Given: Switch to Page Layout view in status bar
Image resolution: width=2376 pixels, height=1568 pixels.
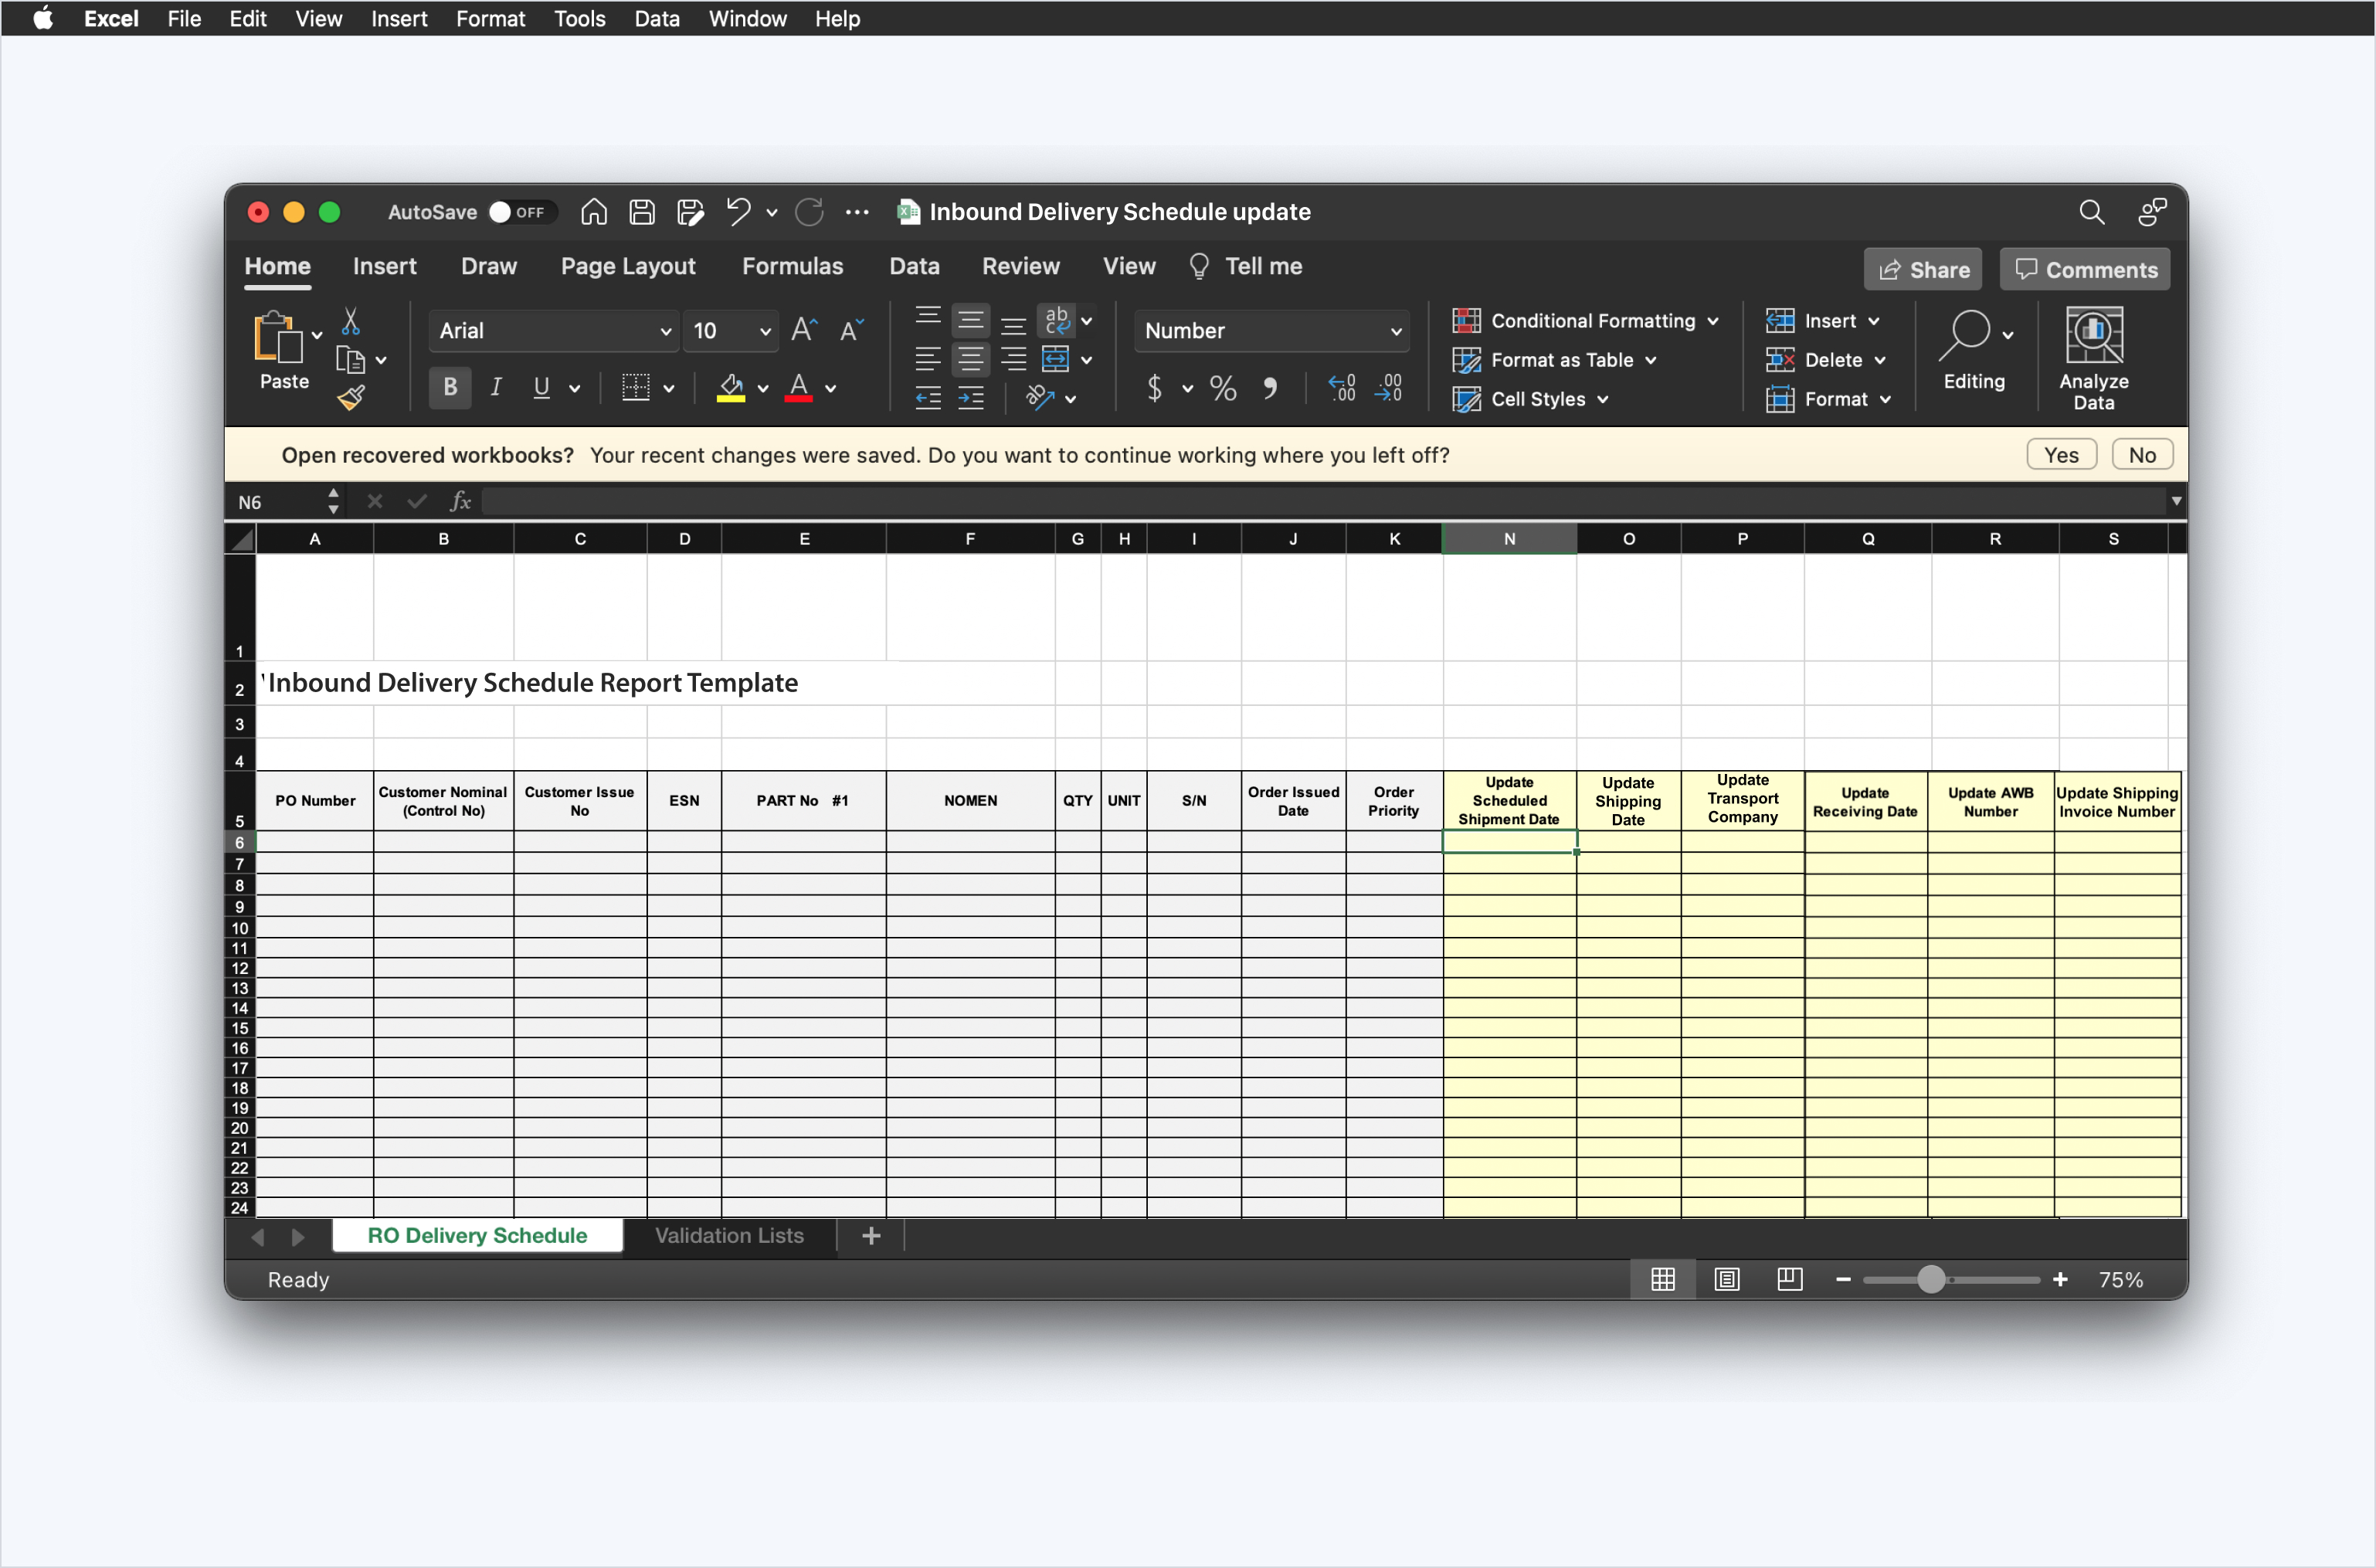Looking at the screenshot, I should pyautogui.click(x=1726, y=1279).
